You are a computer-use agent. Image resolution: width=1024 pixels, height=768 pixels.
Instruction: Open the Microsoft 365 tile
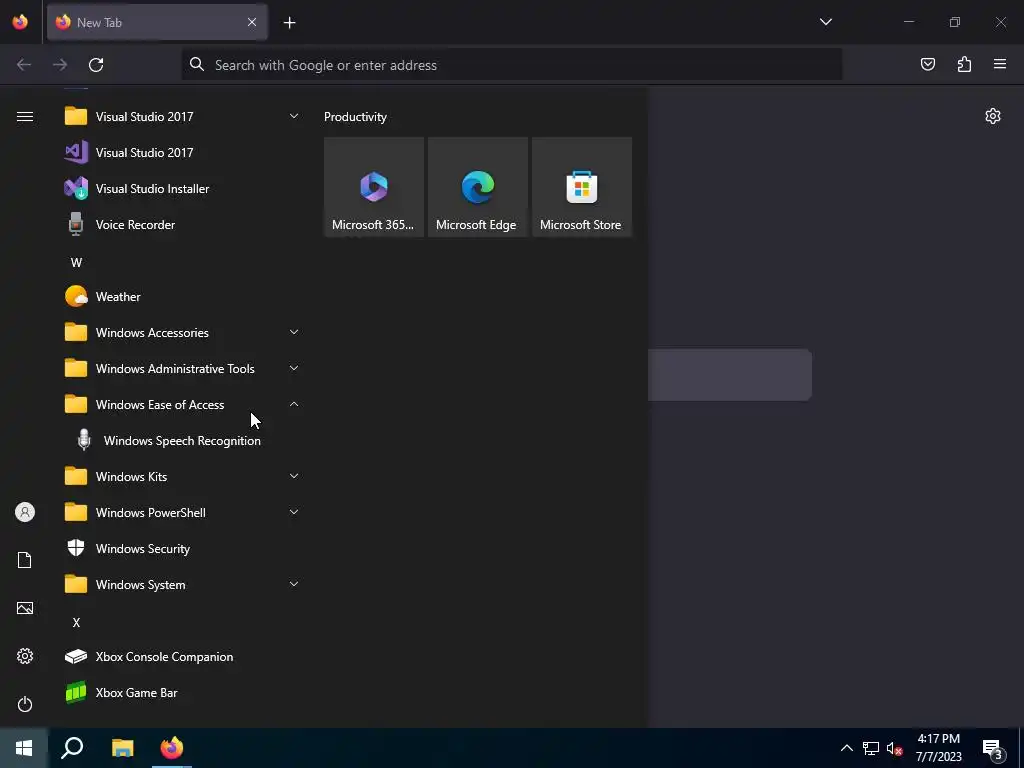coord(374,187)
